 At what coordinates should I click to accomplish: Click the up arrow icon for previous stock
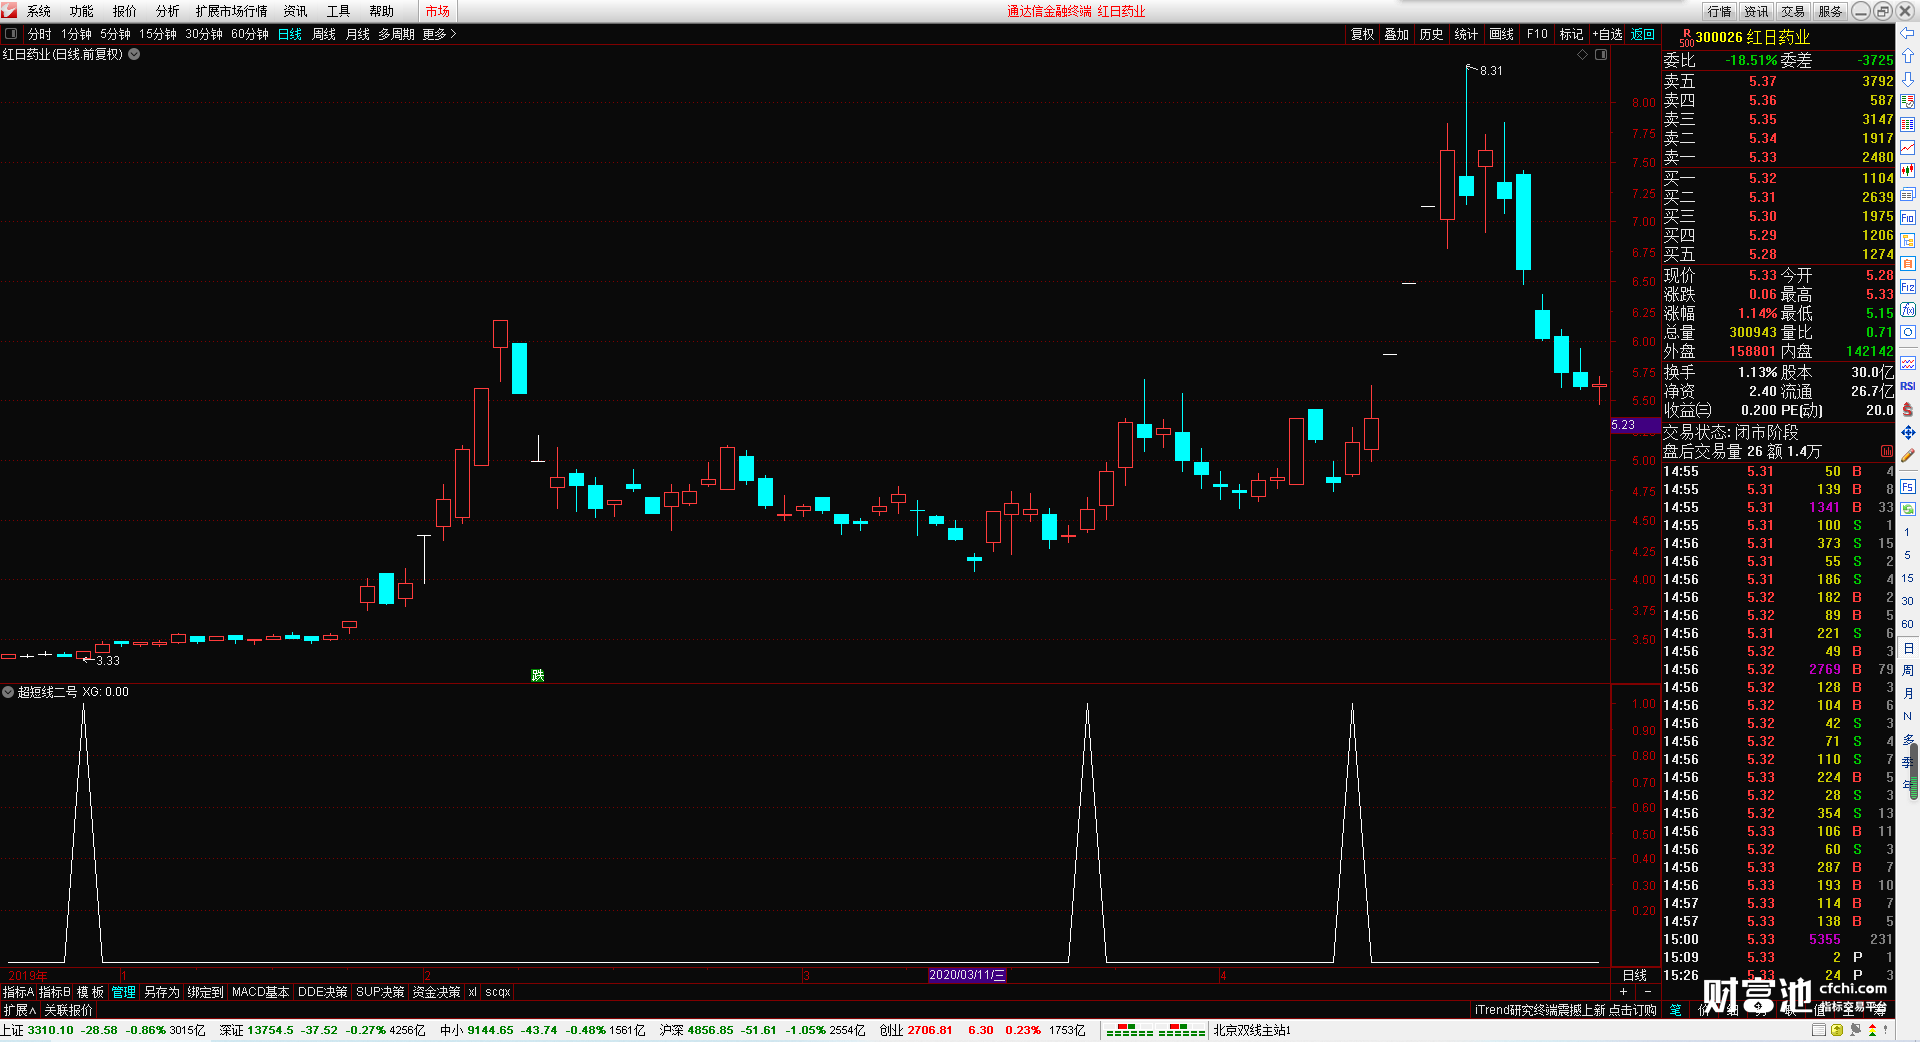(x=1908, y=56)
